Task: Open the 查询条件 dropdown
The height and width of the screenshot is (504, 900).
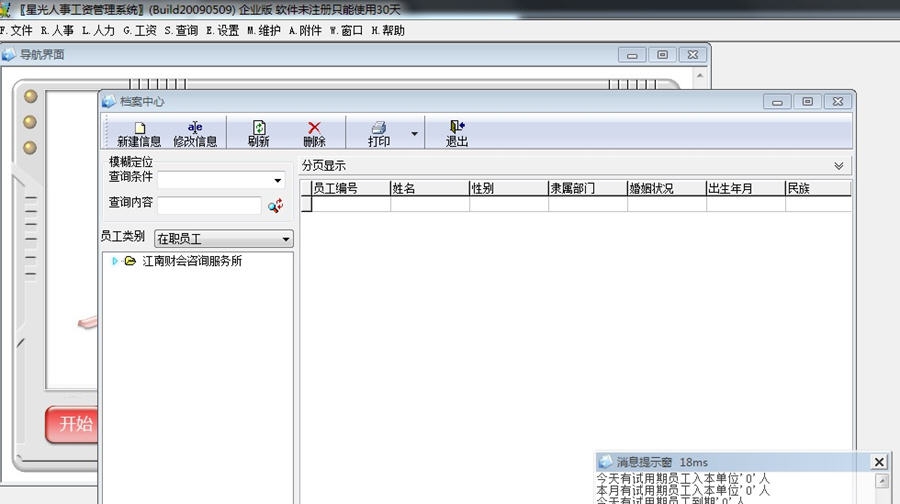Action: [x=278, y=180]
